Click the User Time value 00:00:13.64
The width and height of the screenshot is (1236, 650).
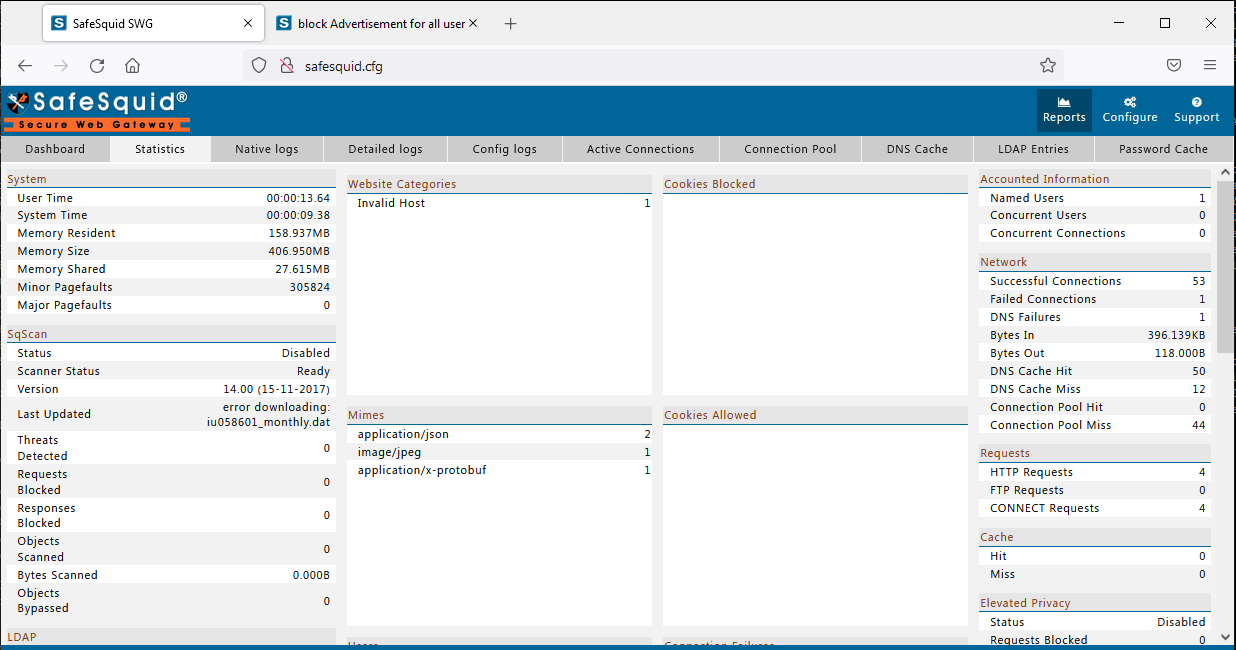click(x=298, y=198)
